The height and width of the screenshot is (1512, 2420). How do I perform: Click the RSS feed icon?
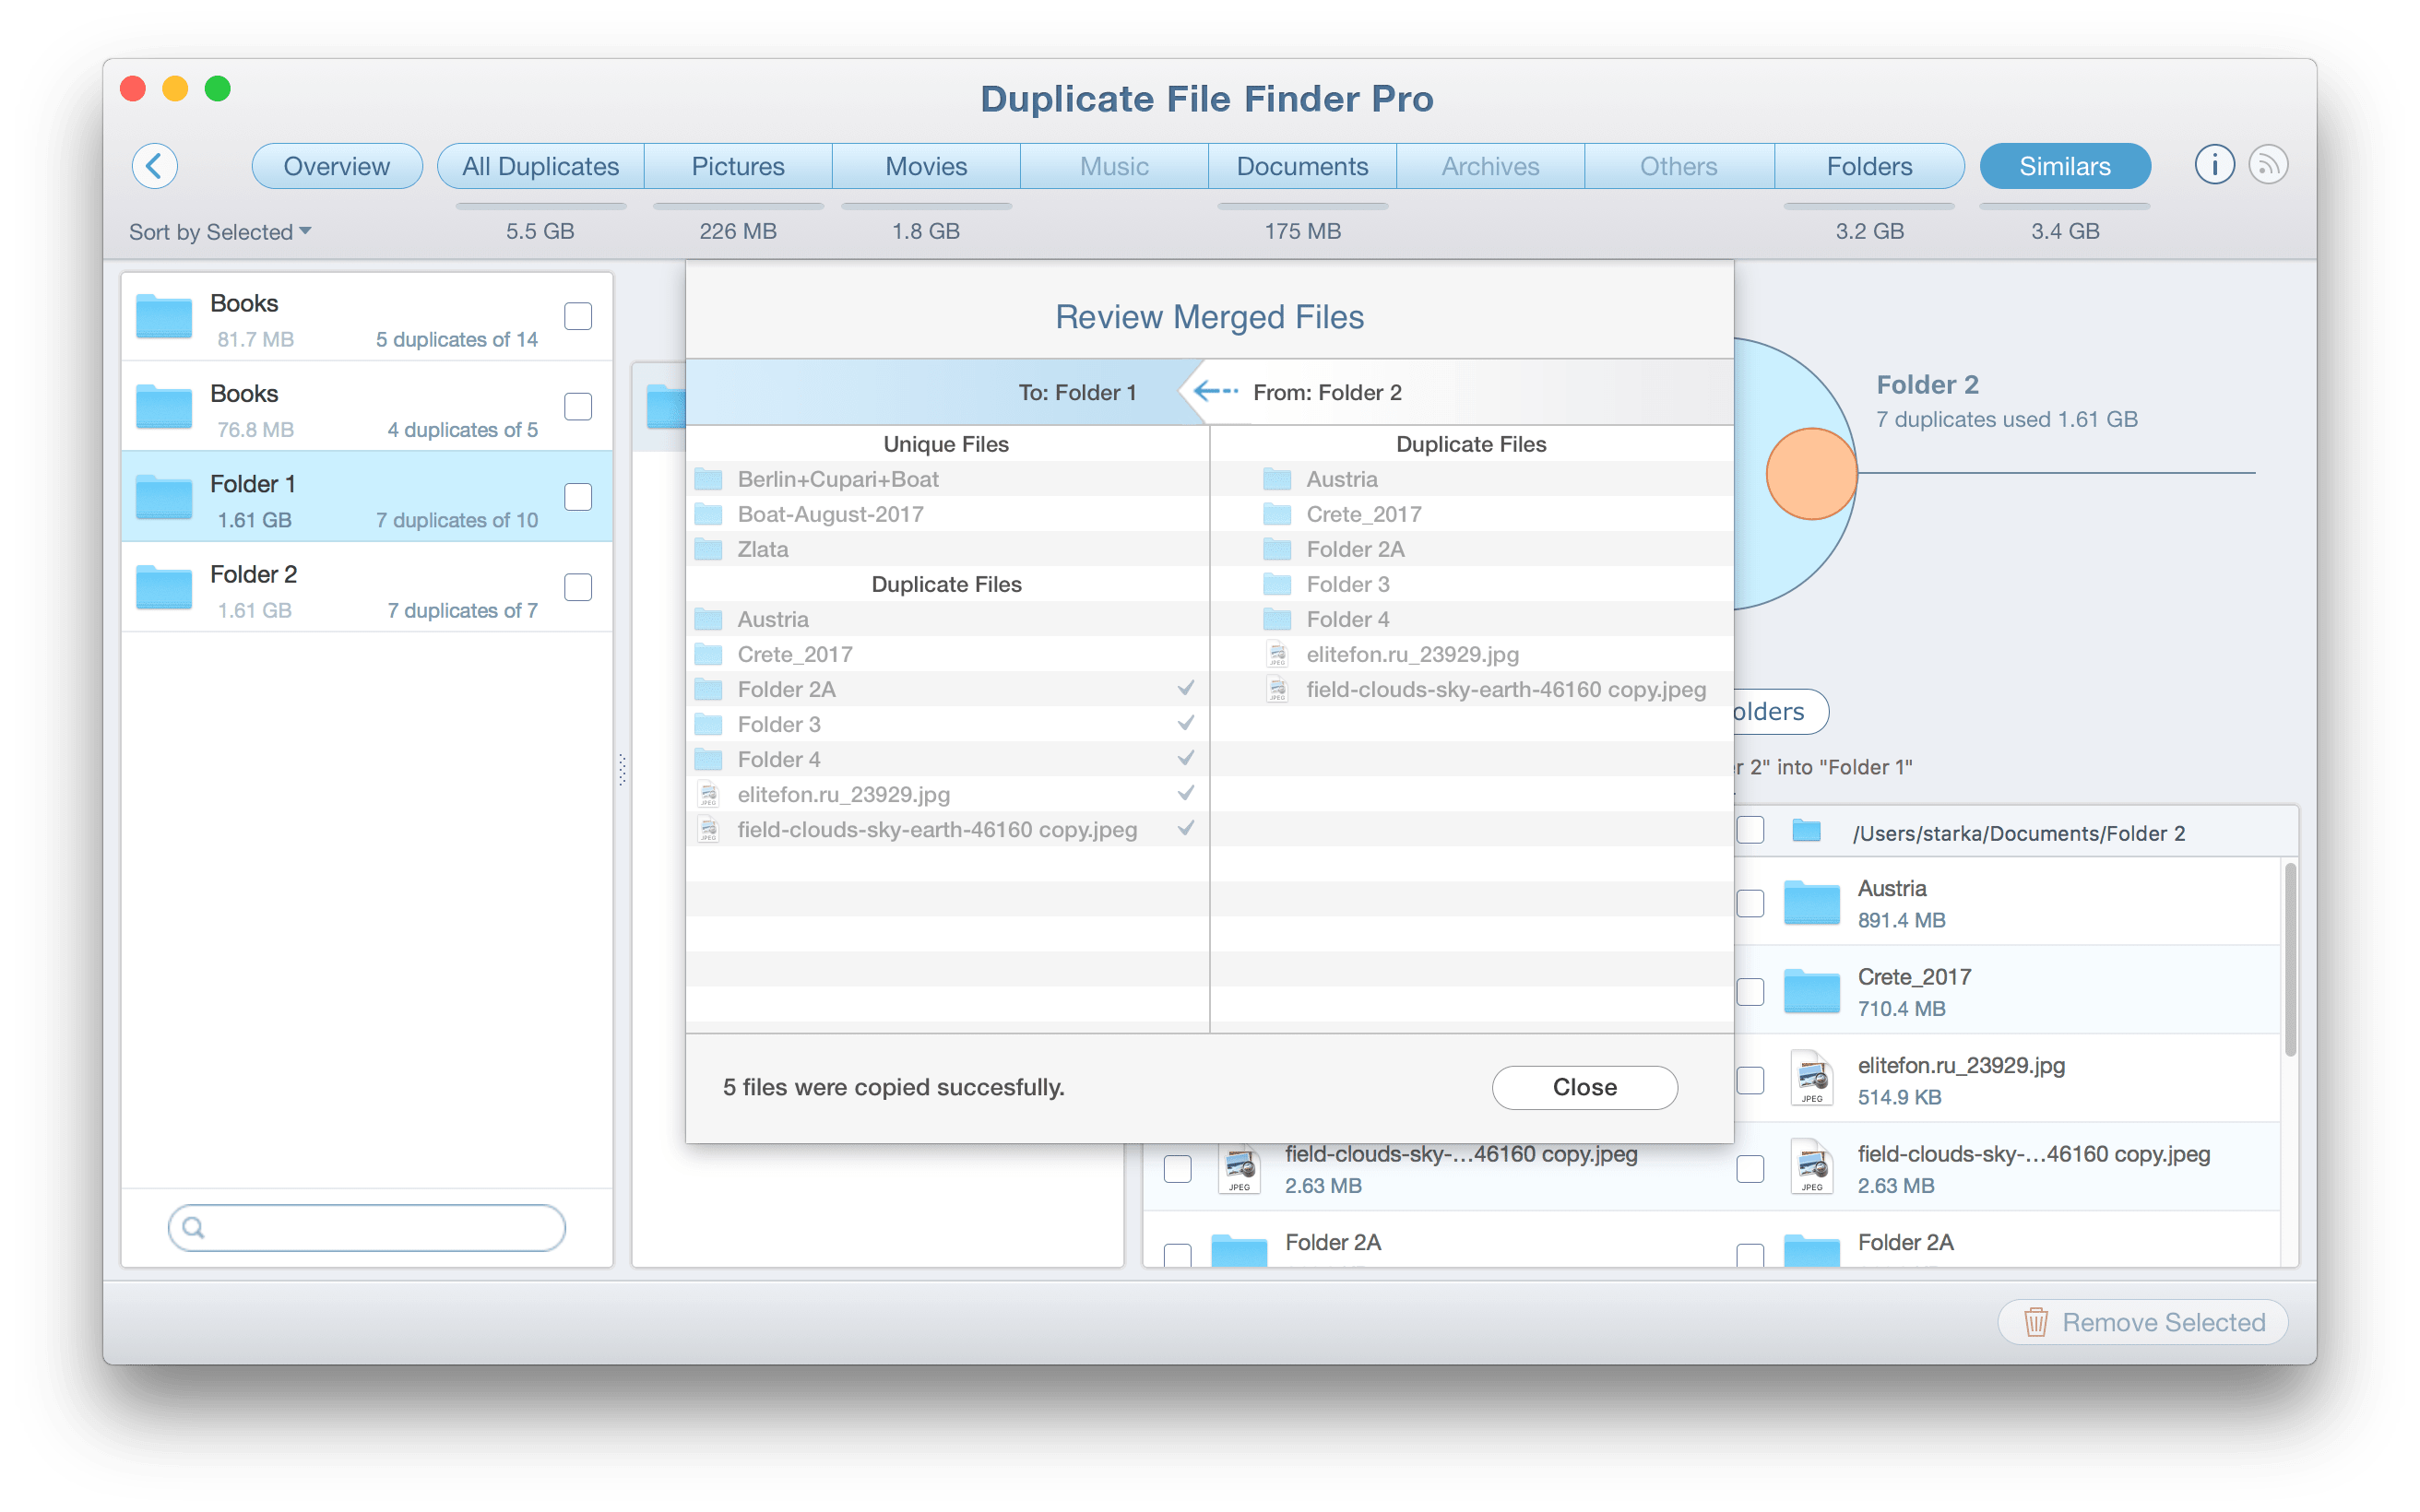pos(2267,165)
